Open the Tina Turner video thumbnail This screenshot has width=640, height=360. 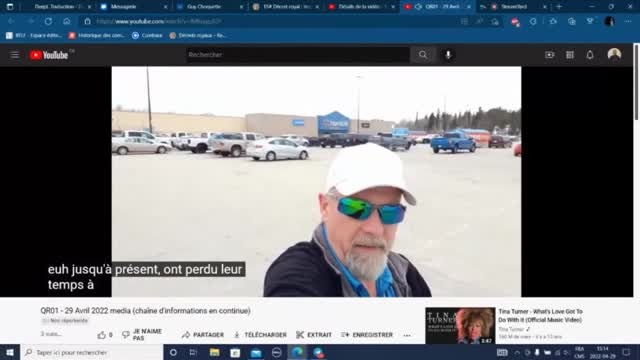pos(460,326)
